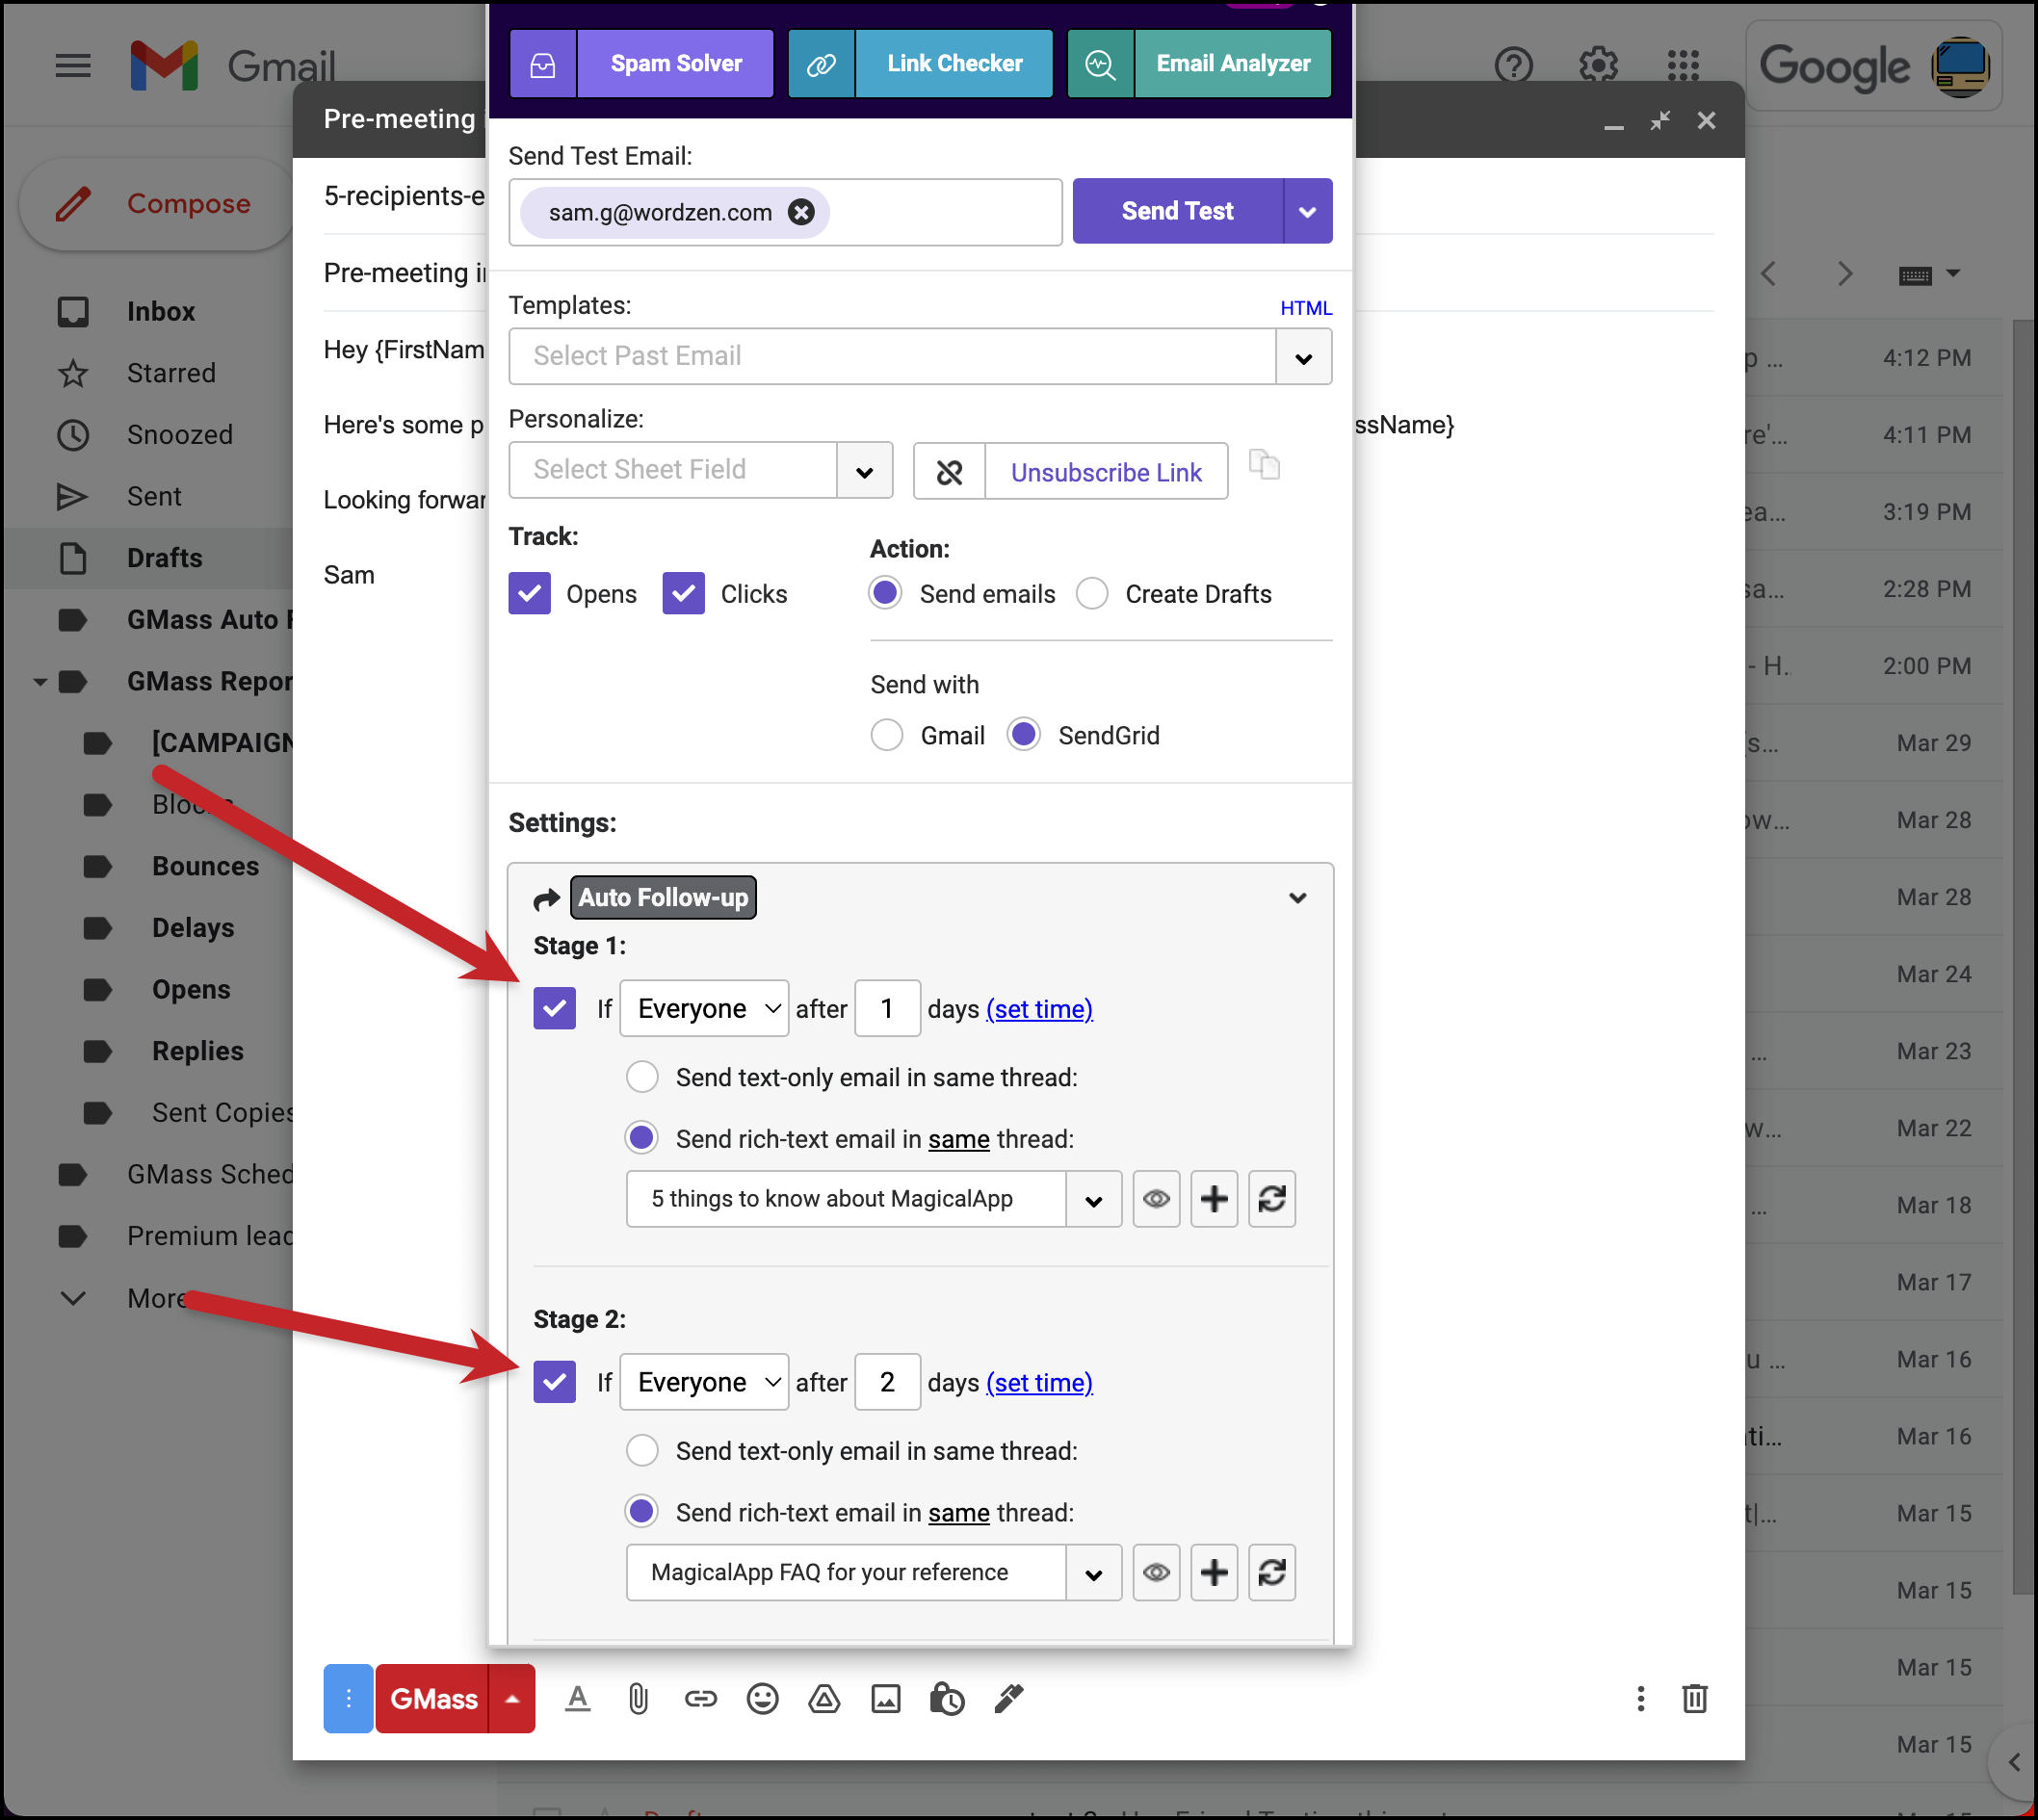Open the Google apps grid
The width and height of the screenshot is (2038, 1820).
[1683, 66]
